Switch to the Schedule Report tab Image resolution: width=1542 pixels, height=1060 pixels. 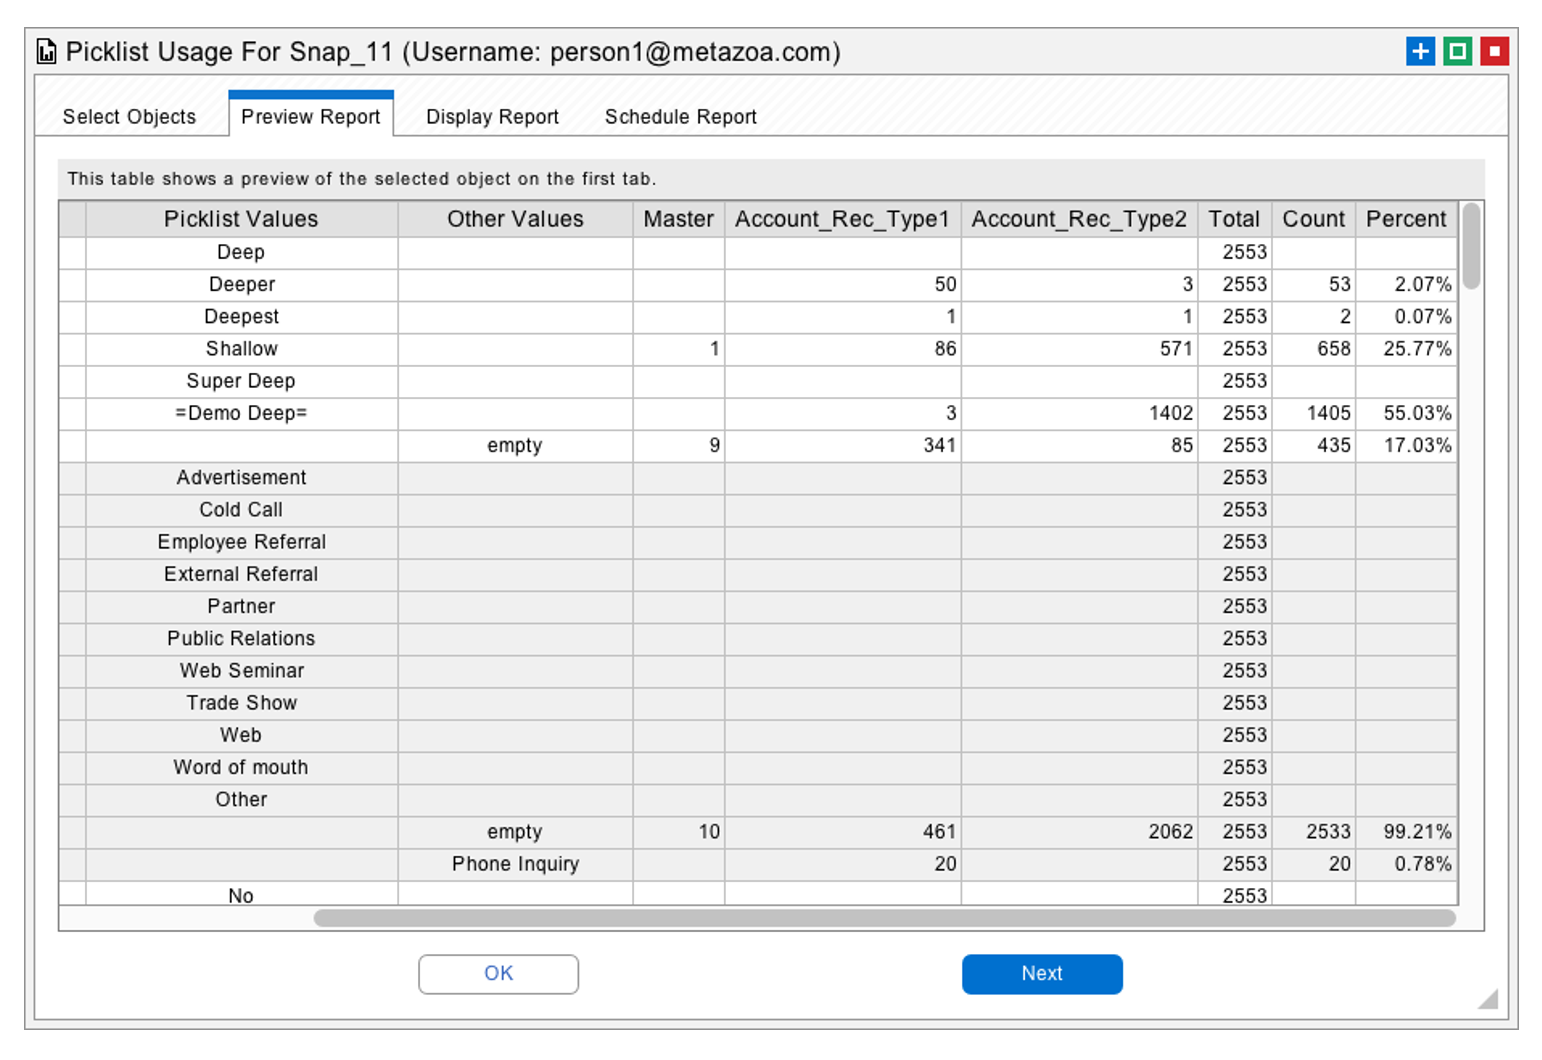(x=679, y=116)
